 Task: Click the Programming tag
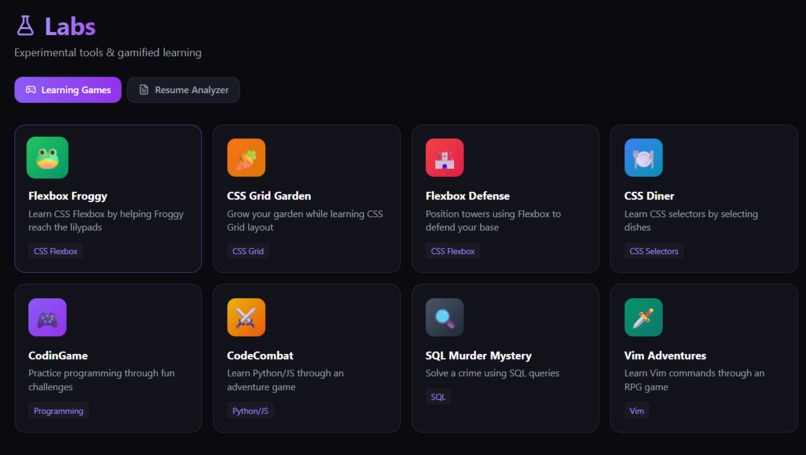coord(59,411)
